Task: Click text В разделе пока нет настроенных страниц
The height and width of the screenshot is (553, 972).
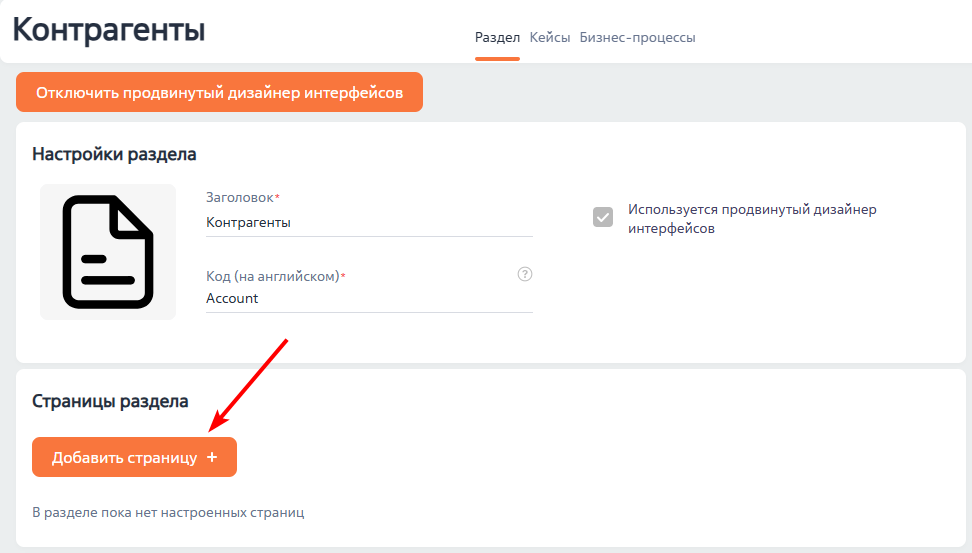Action: (168, 513)
